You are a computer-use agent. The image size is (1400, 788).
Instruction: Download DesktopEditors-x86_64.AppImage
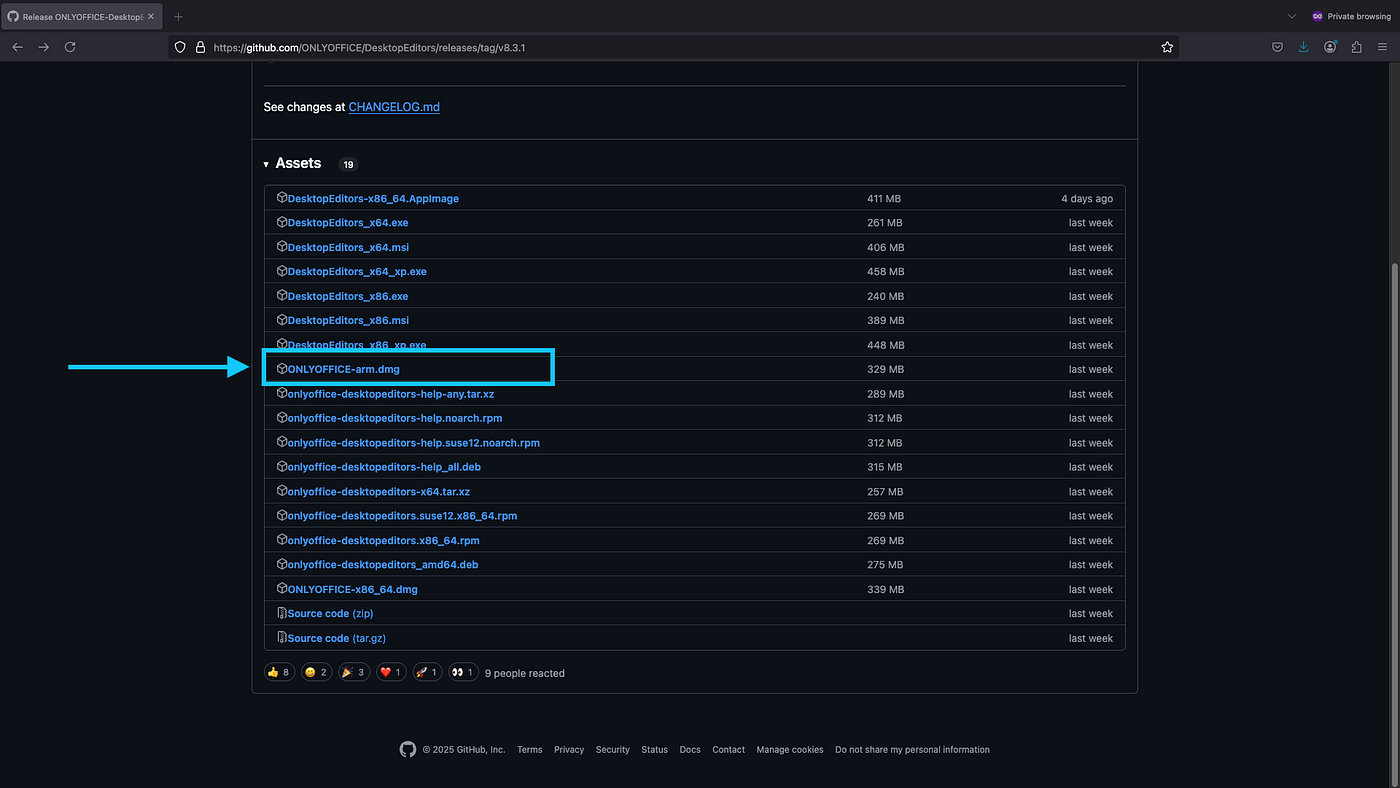point(373,198)
